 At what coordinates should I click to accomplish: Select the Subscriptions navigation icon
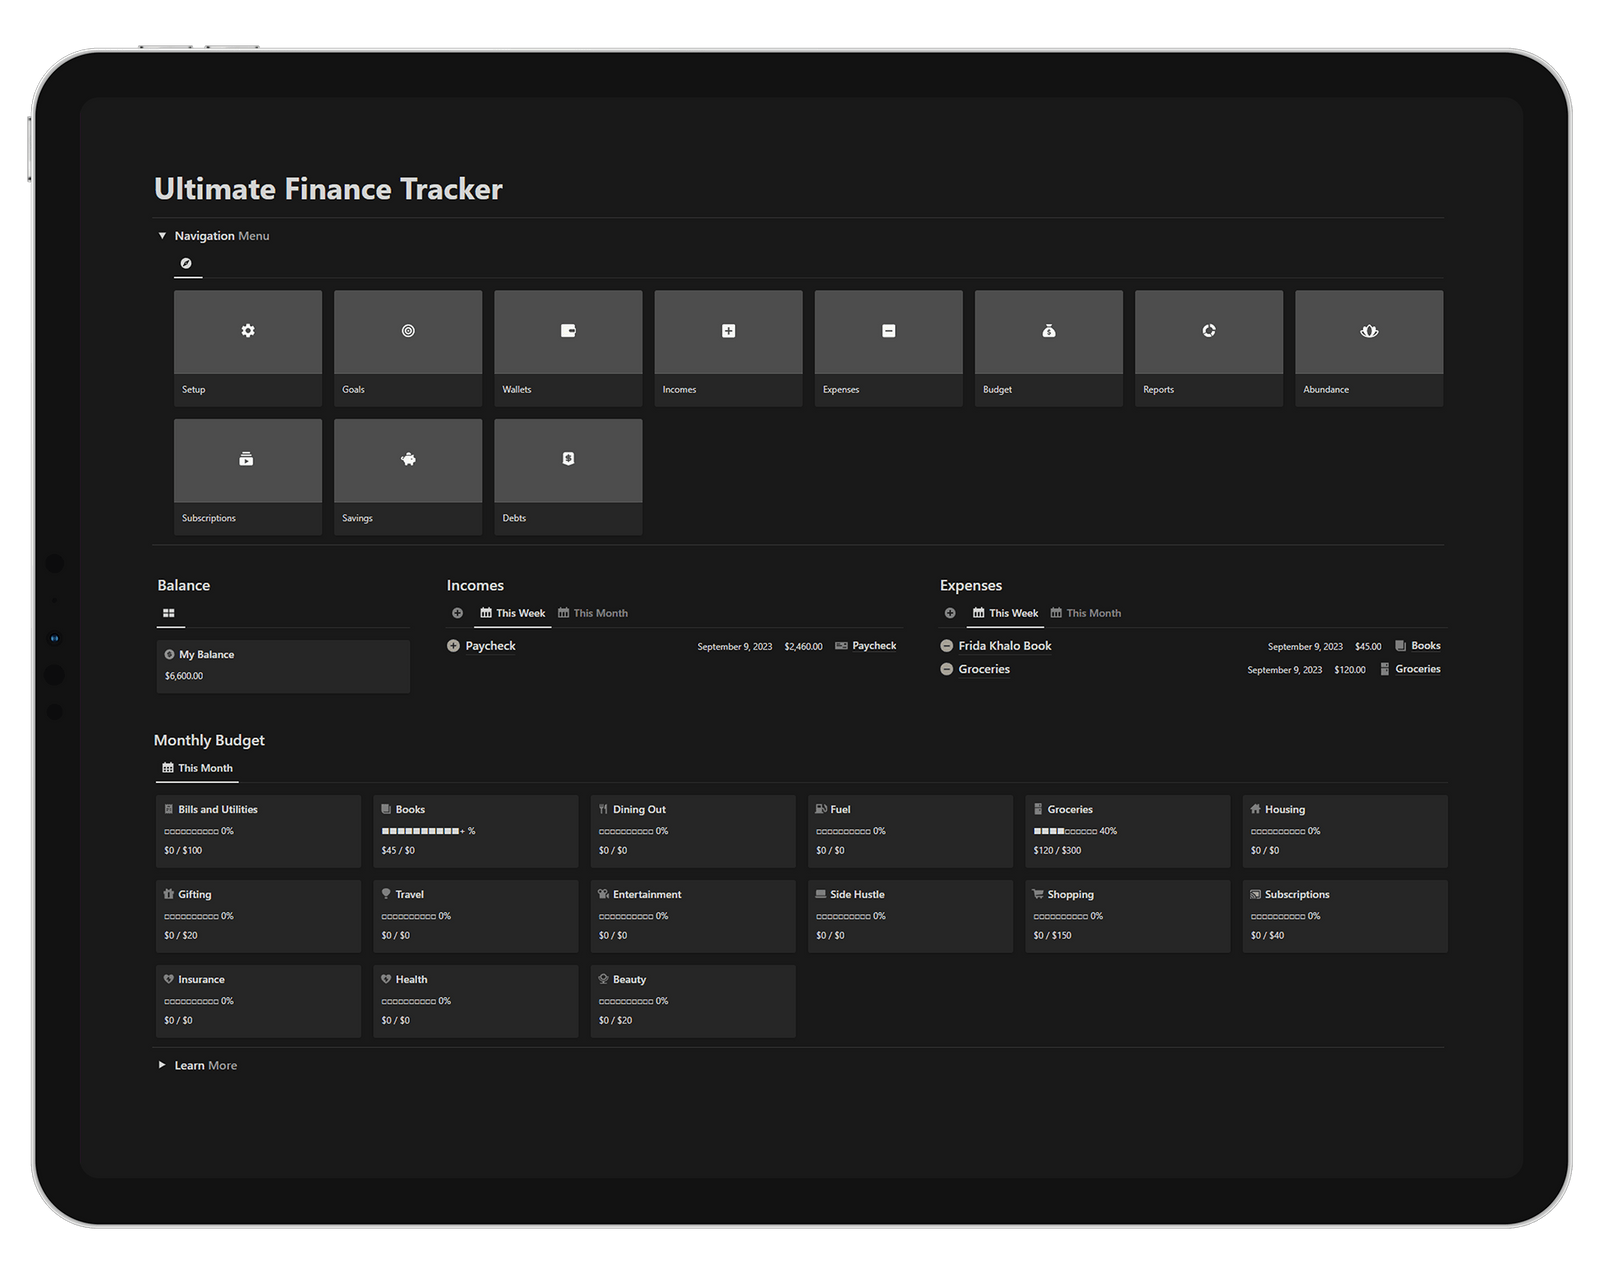tap(247, 460)
